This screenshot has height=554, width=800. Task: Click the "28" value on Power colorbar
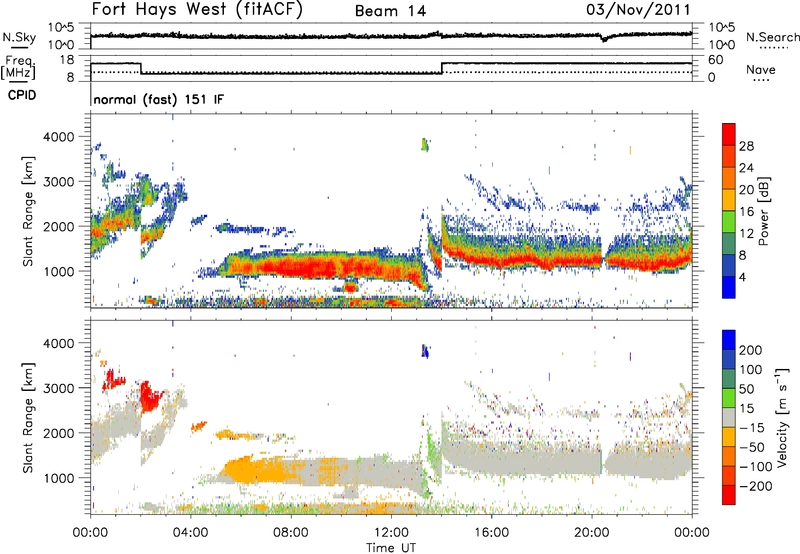[746, 146]
